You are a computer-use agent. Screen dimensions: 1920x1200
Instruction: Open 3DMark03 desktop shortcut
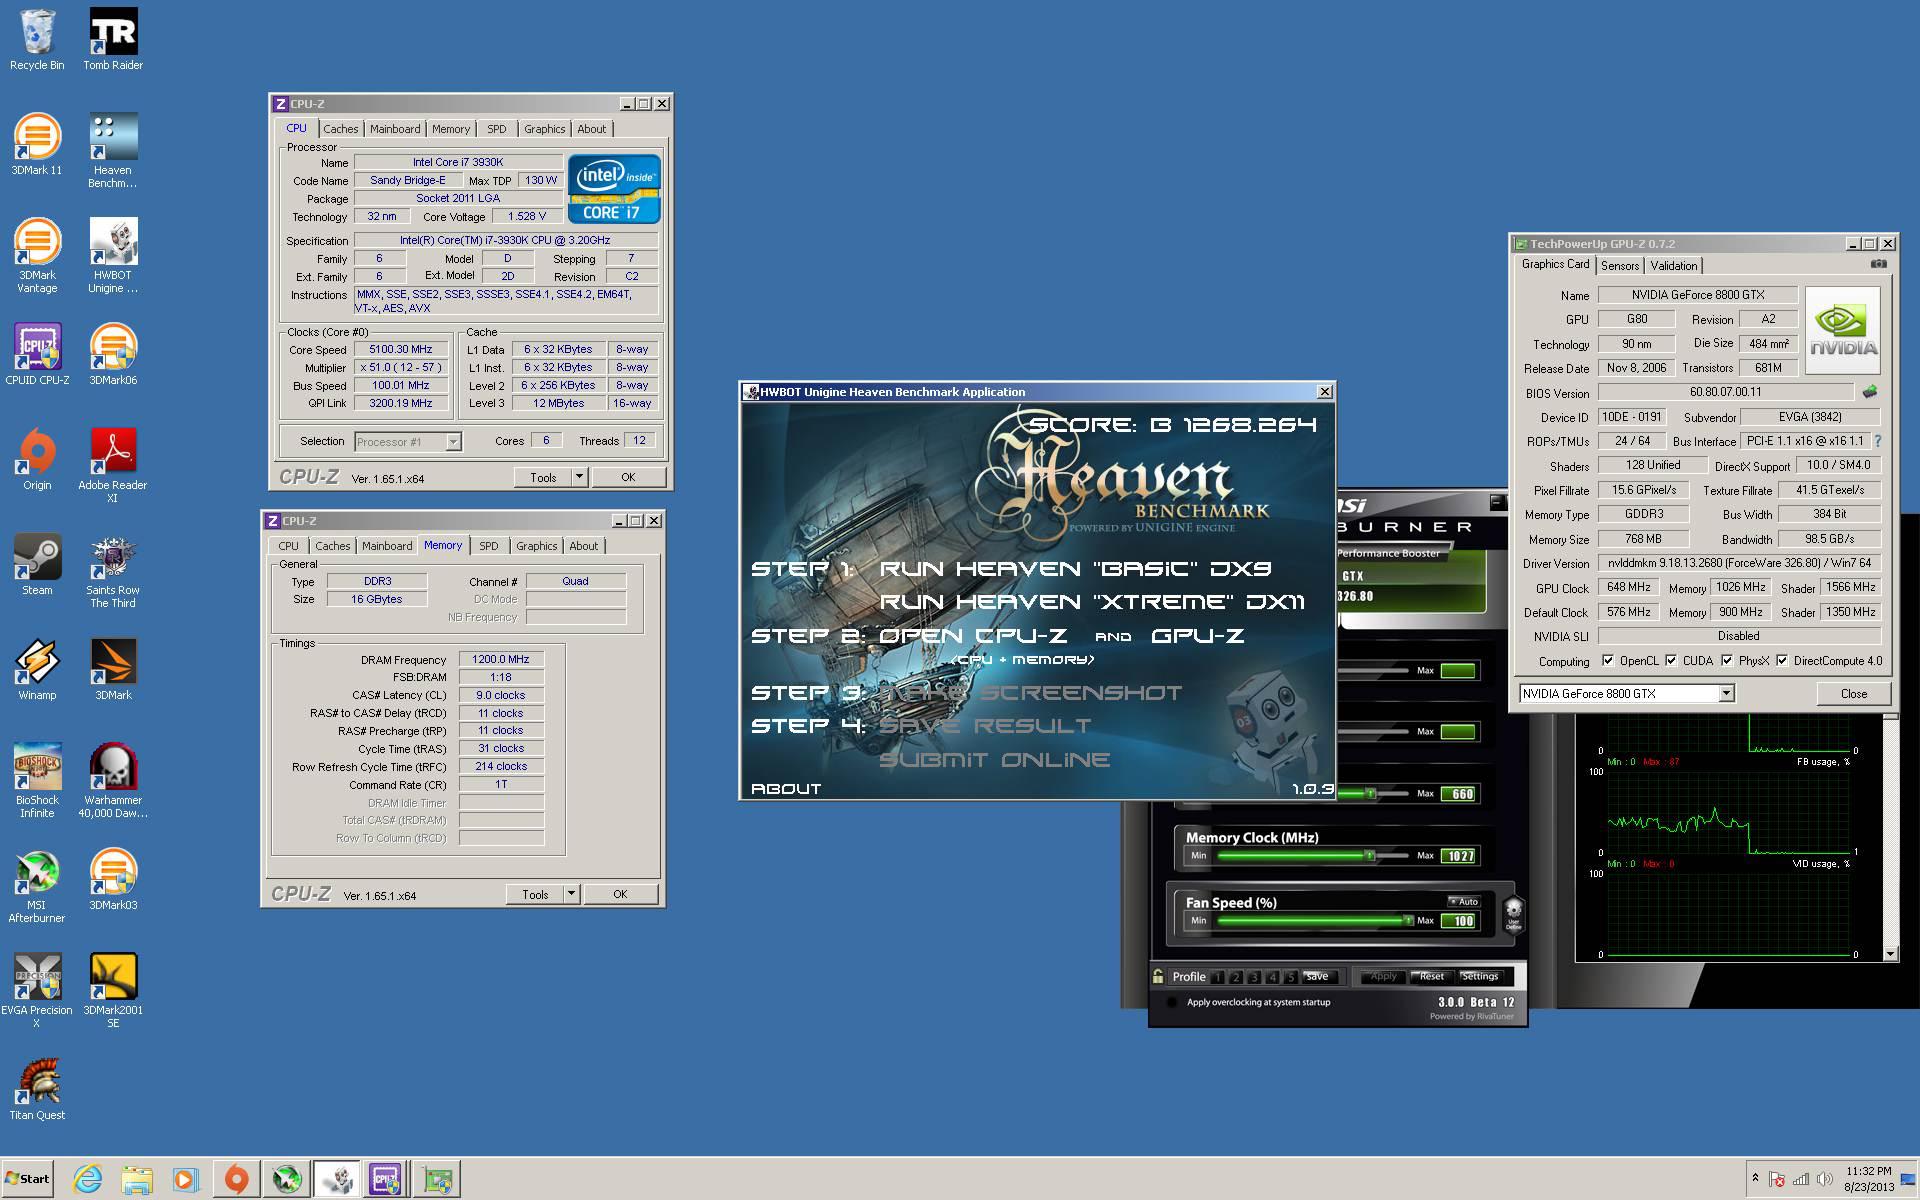[113, 880]
